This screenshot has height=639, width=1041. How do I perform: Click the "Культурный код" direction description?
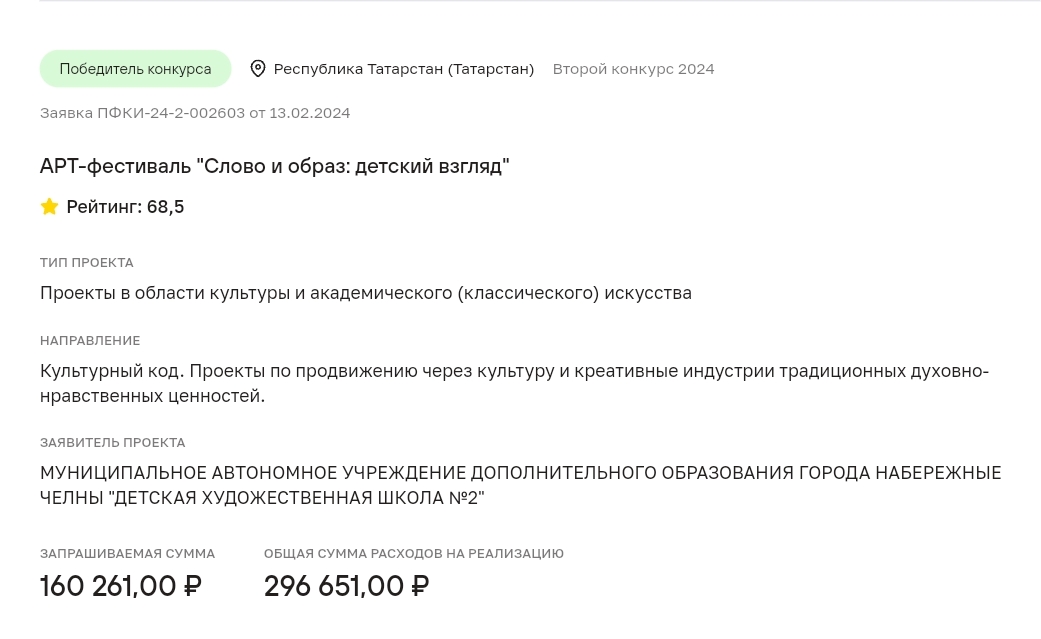514,383
